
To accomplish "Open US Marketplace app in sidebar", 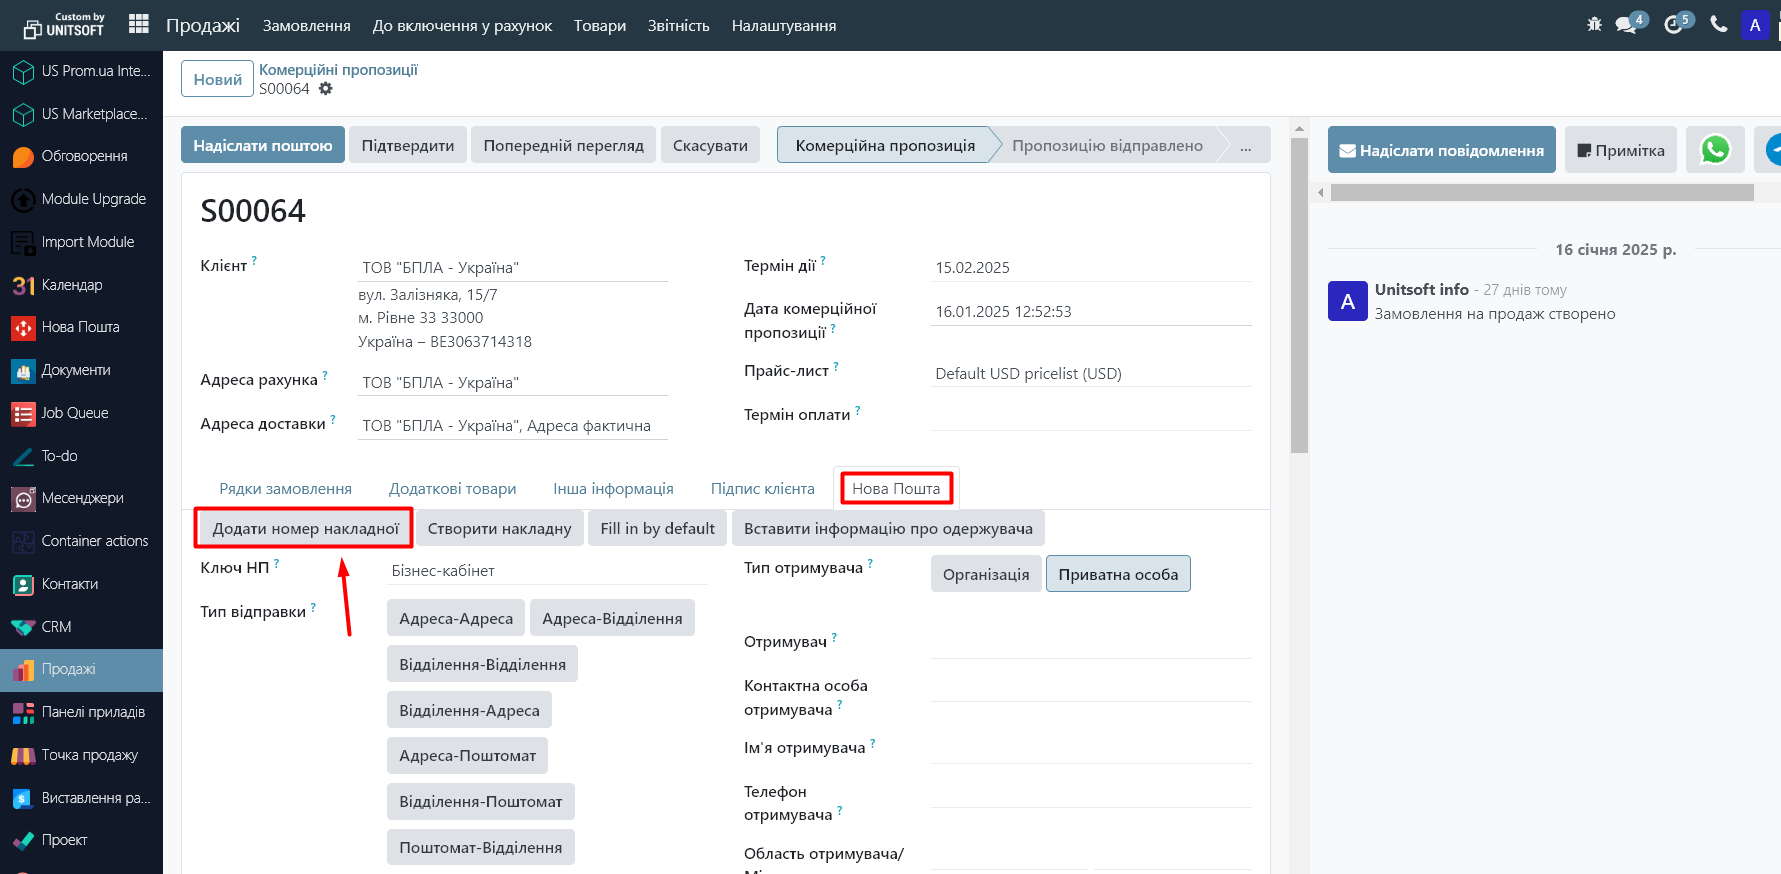I will click(81, 114).
